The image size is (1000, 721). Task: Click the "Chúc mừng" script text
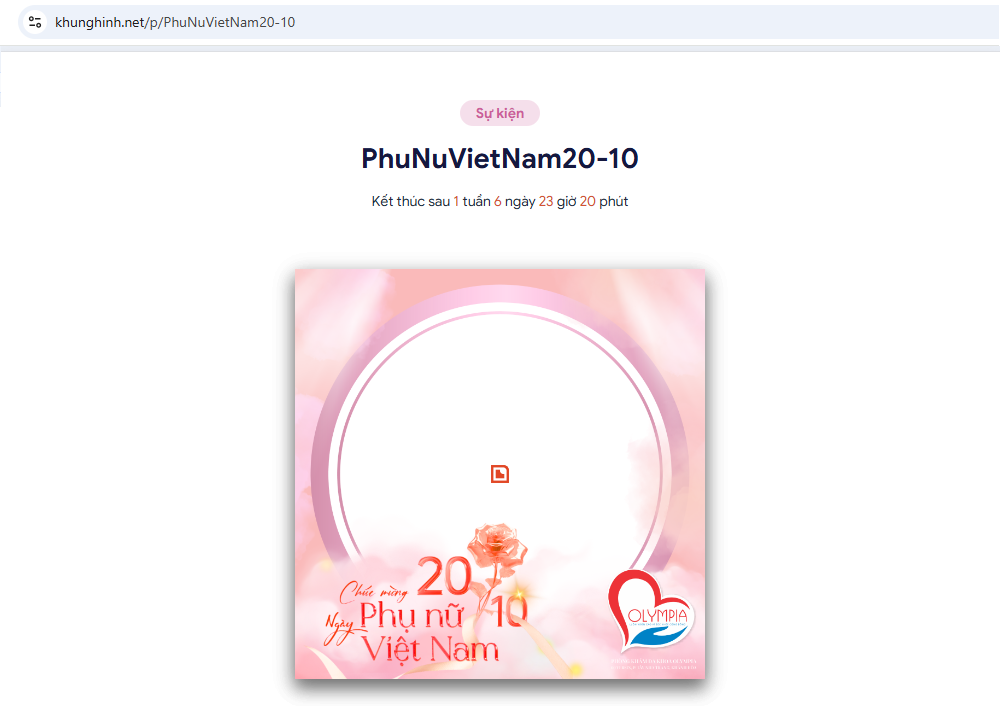point(374,592)
